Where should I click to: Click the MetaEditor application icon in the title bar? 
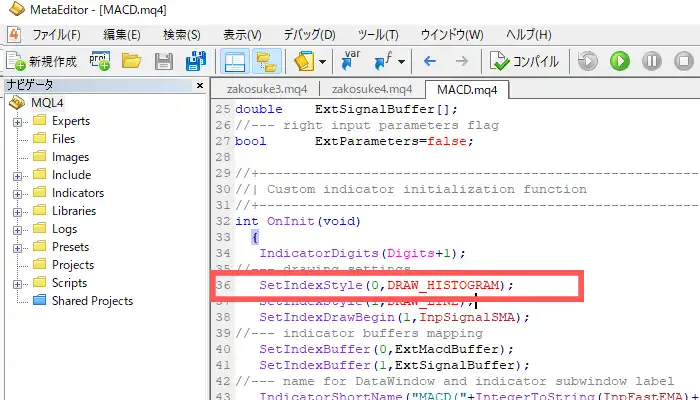(17, 9)
